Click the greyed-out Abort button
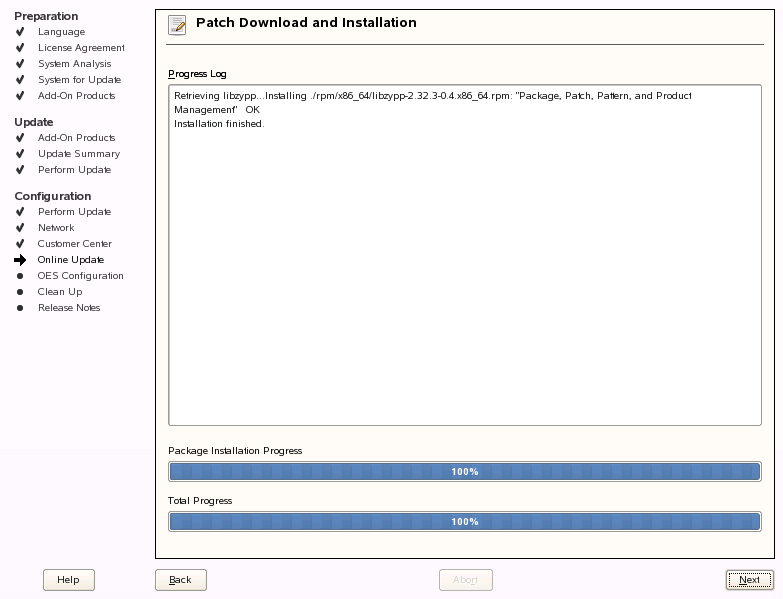 465,580
